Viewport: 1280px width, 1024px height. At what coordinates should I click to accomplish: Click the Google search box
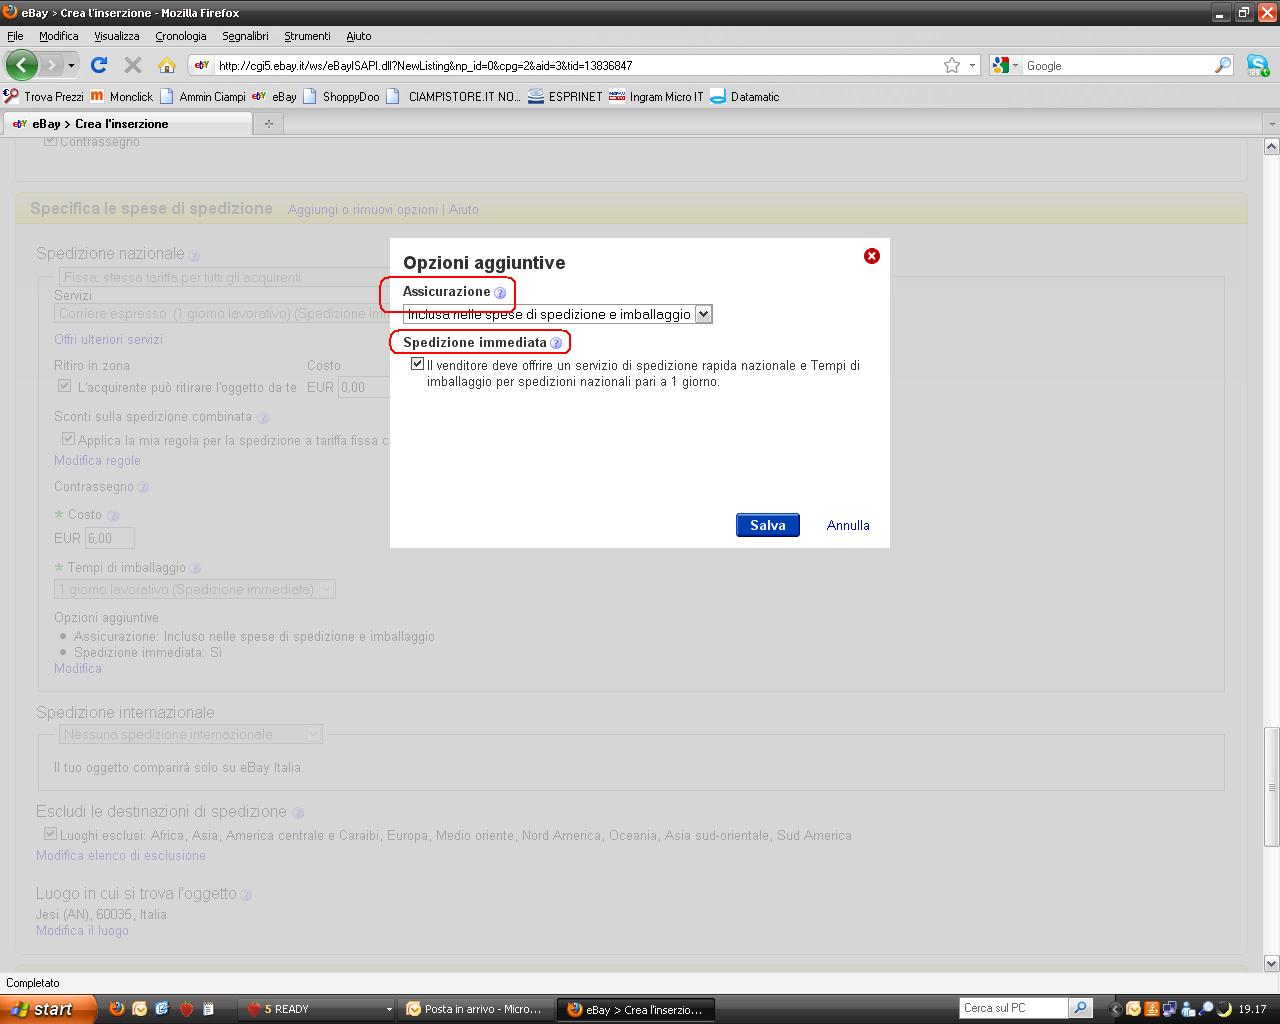pos(1118,65)
